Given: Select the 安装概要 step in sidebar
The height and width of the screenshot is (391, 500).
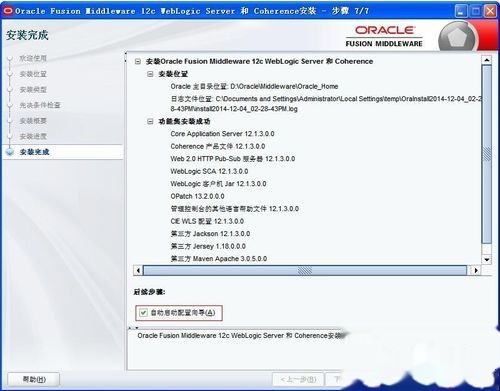Looking at the screenshot, I should [x=33, y=121].
